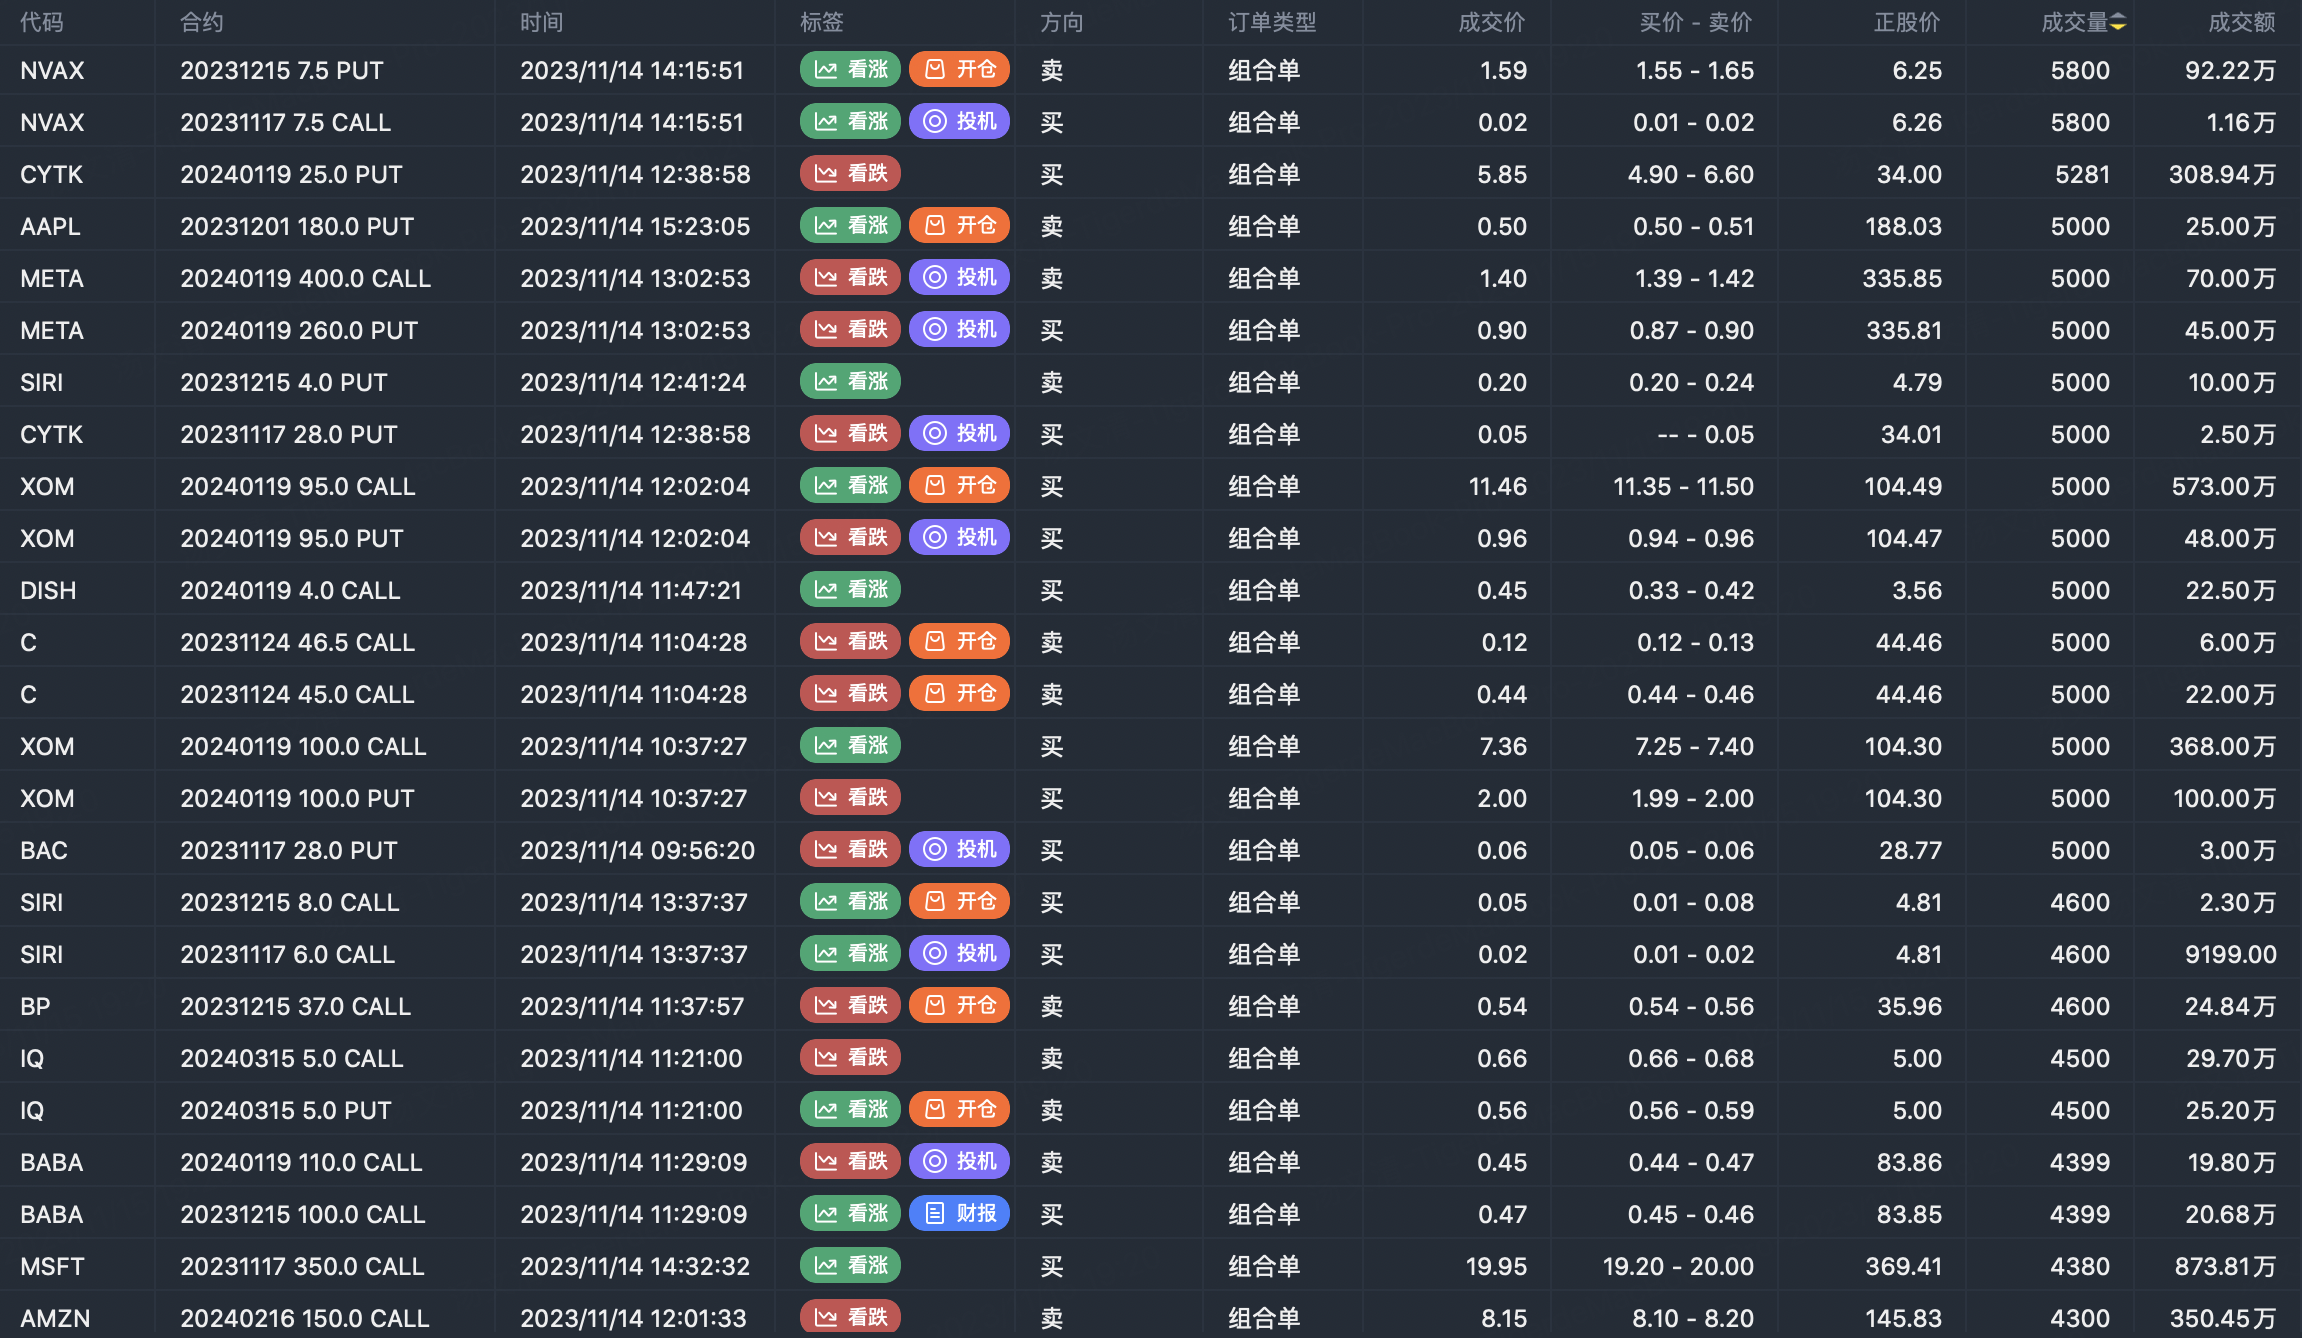The height and width of the screenshot is (1338, 2302).
Task: Click the 方向 column header
Action: (x=1062, y=22)
